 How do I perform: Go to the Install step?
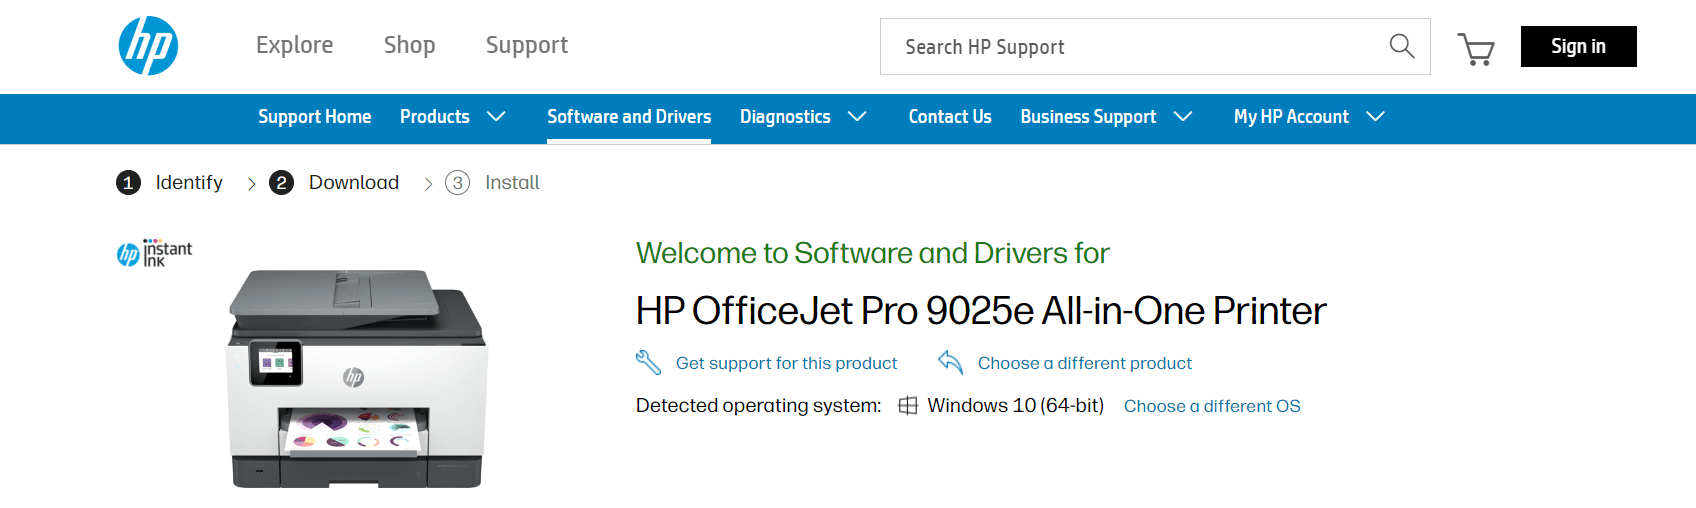(x=512, y=183)
